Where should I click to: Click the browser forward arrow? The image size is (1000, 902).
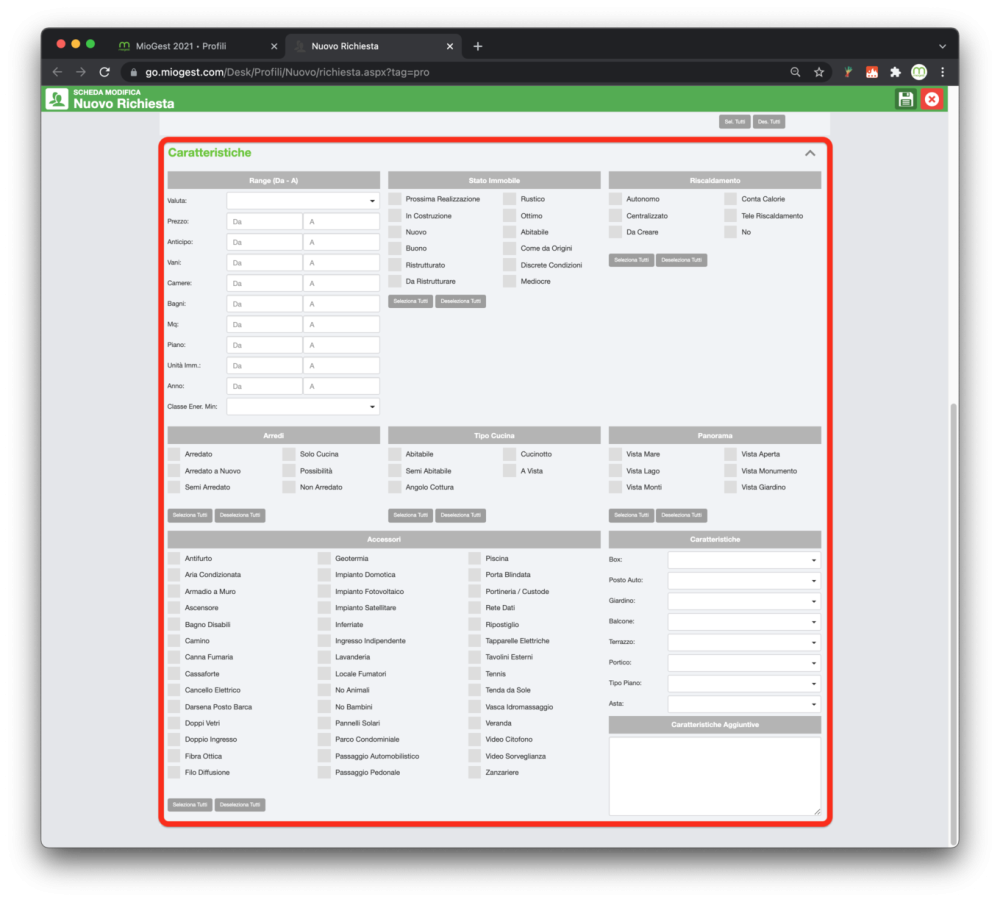tap(80, 72)
